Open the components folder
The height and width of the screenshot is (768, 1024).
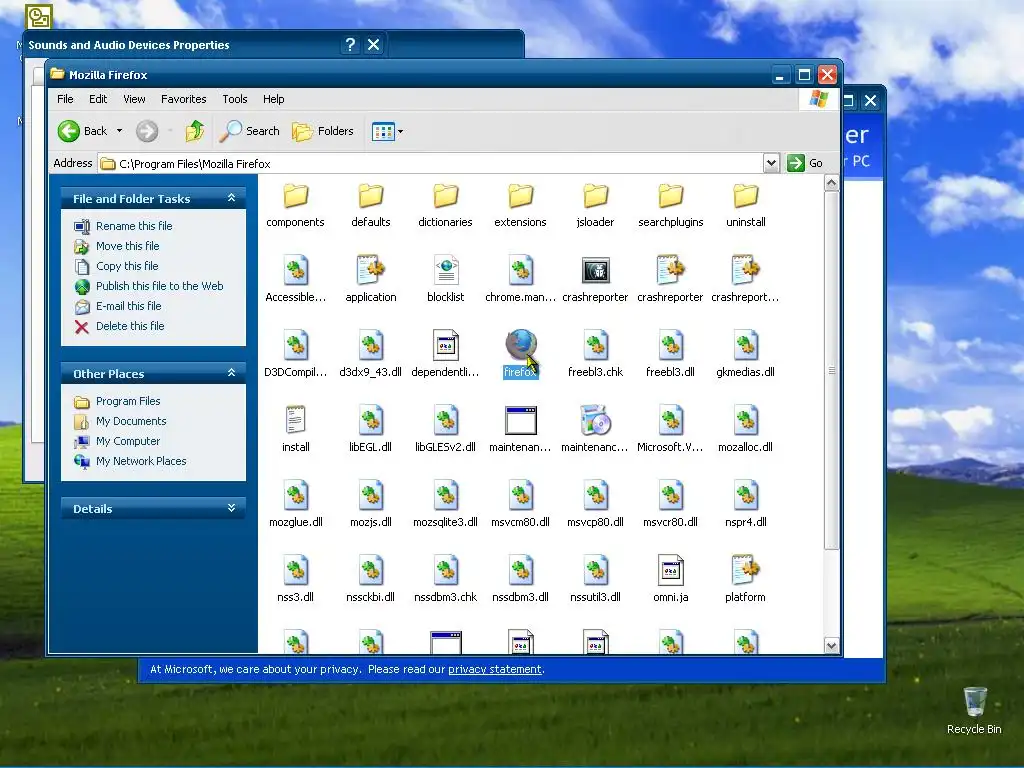[295, 195]
